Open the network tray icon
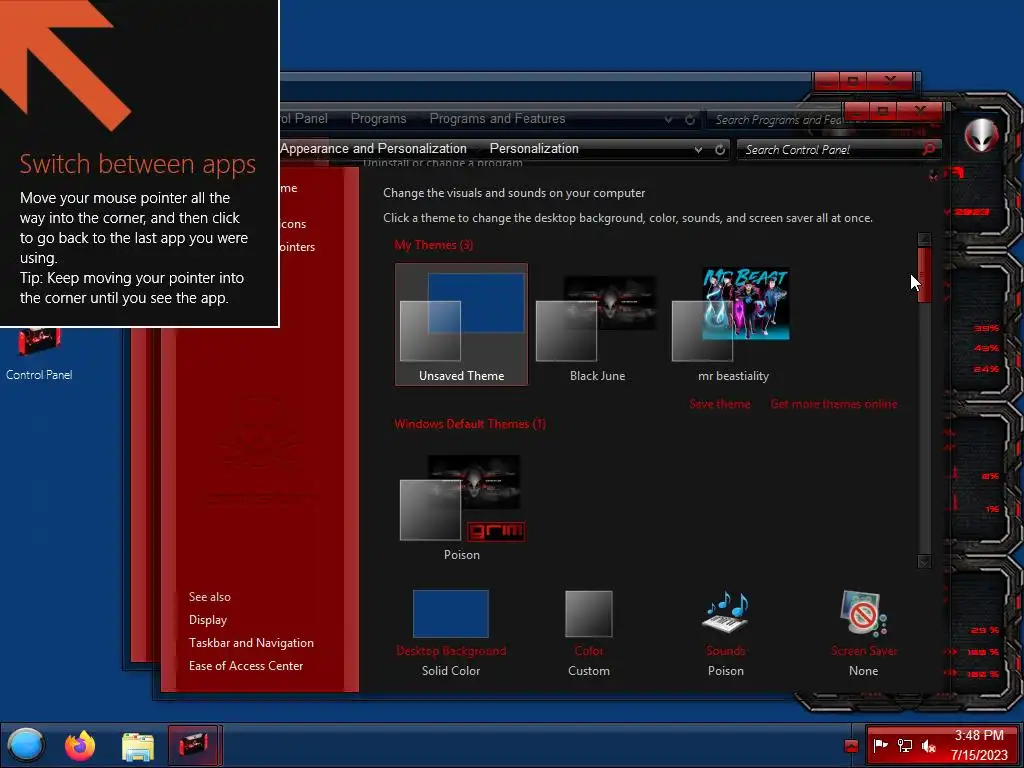This screenshot has height=768, width=1024. click(904, 745)
